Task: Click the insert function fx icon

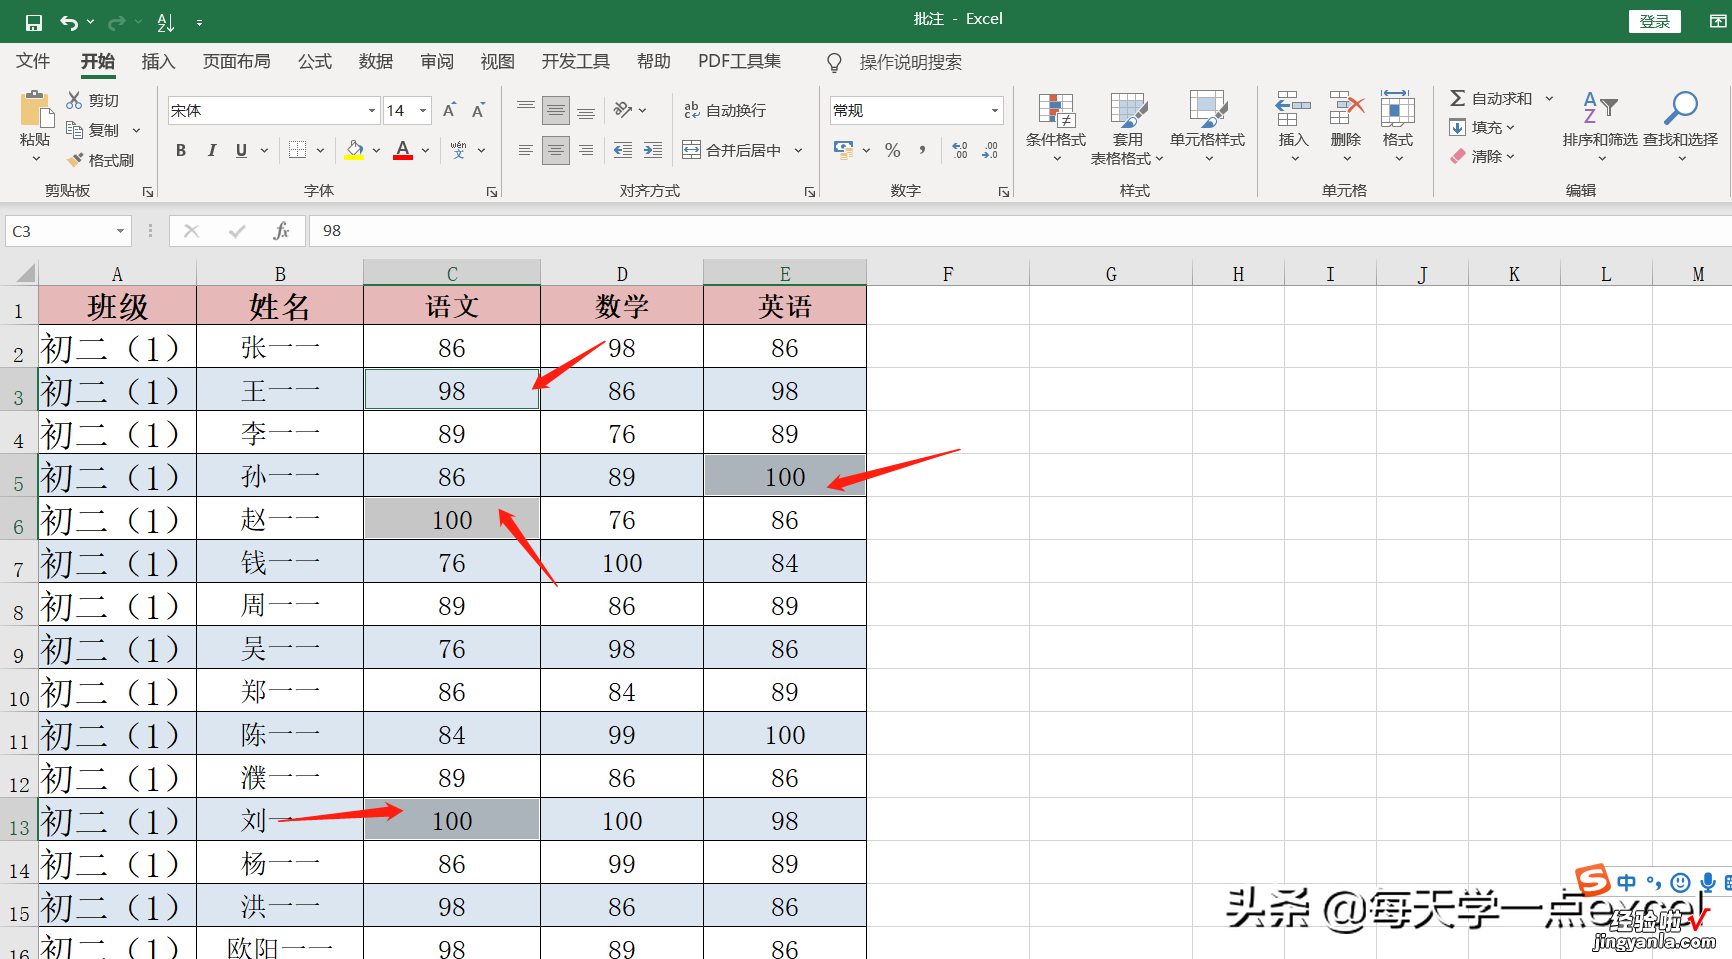Action: pos(282,231)
